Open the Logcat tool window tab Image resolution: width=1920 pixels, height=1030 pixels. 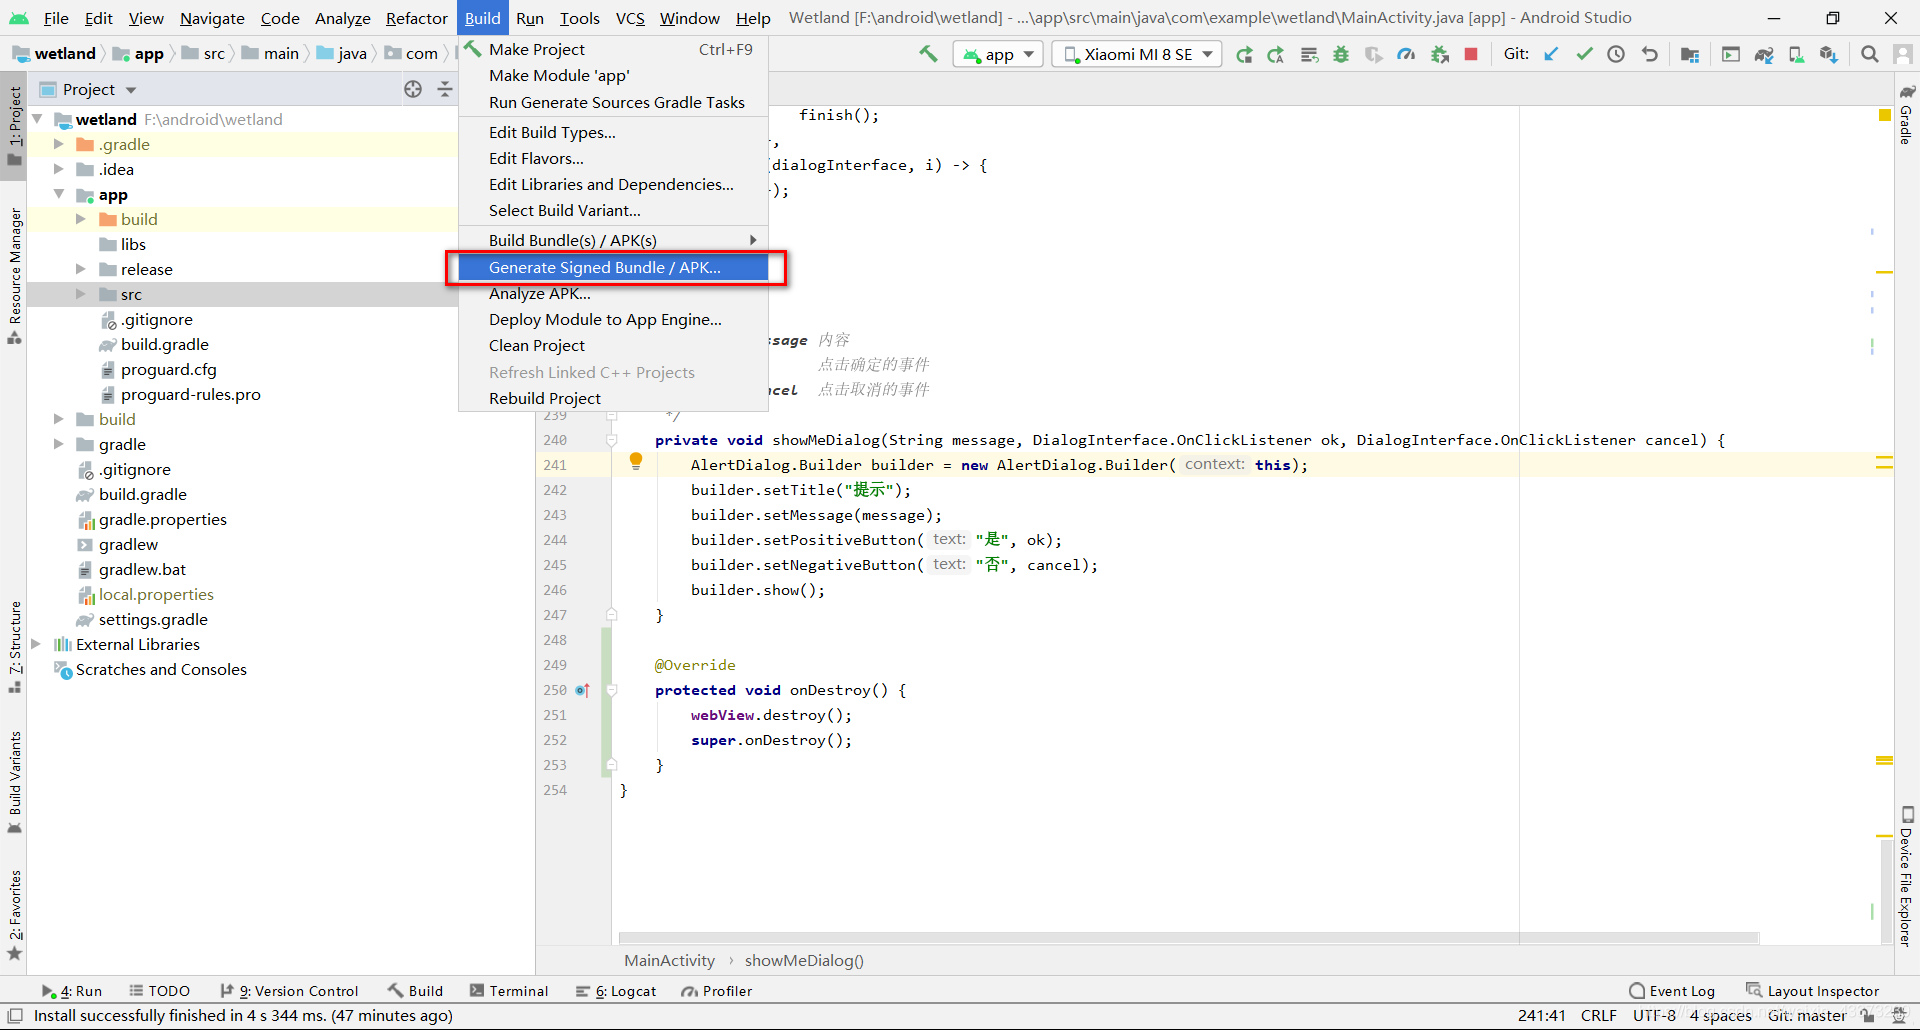[x=616, y=991]
